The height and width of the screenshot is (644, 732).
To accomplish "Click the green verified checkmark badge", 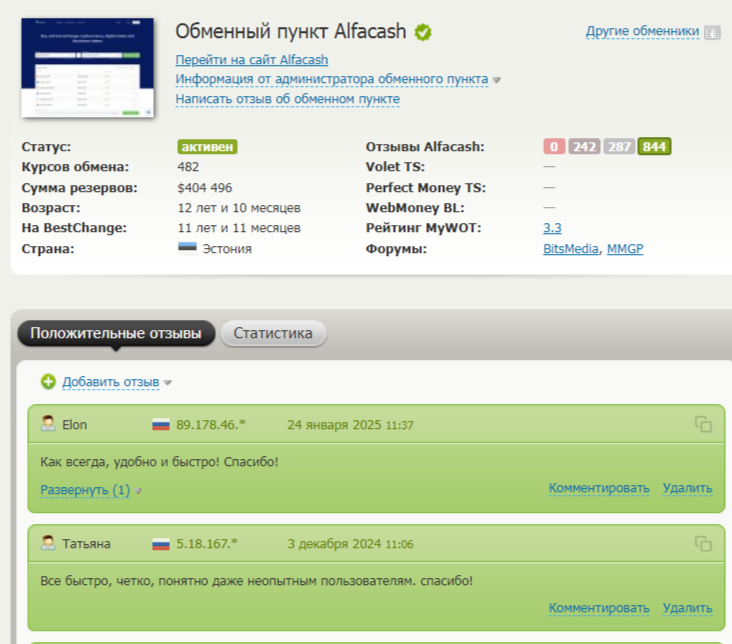I will point(423,32).
